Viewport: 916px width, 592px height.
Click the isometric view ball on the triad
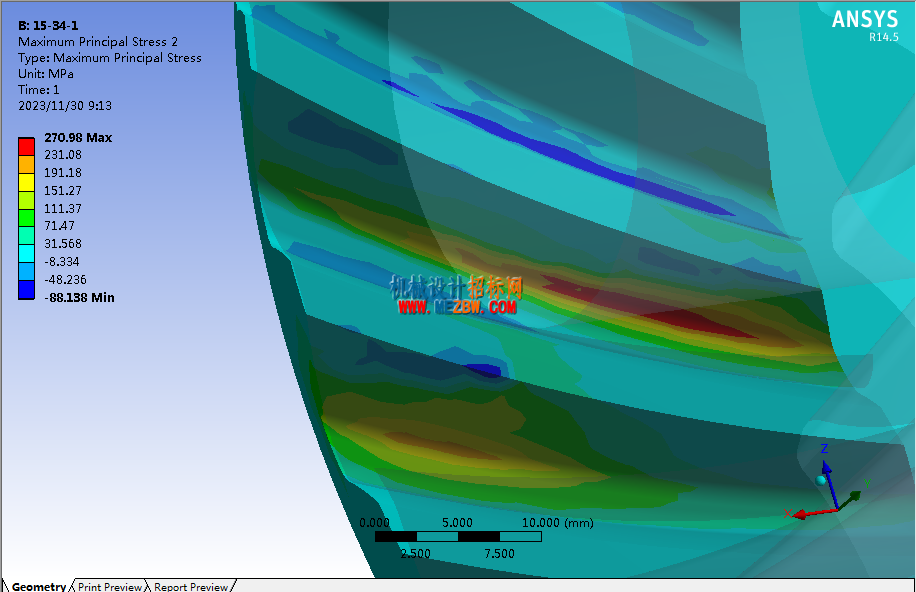pyautogui.click(x=821, y=480)
